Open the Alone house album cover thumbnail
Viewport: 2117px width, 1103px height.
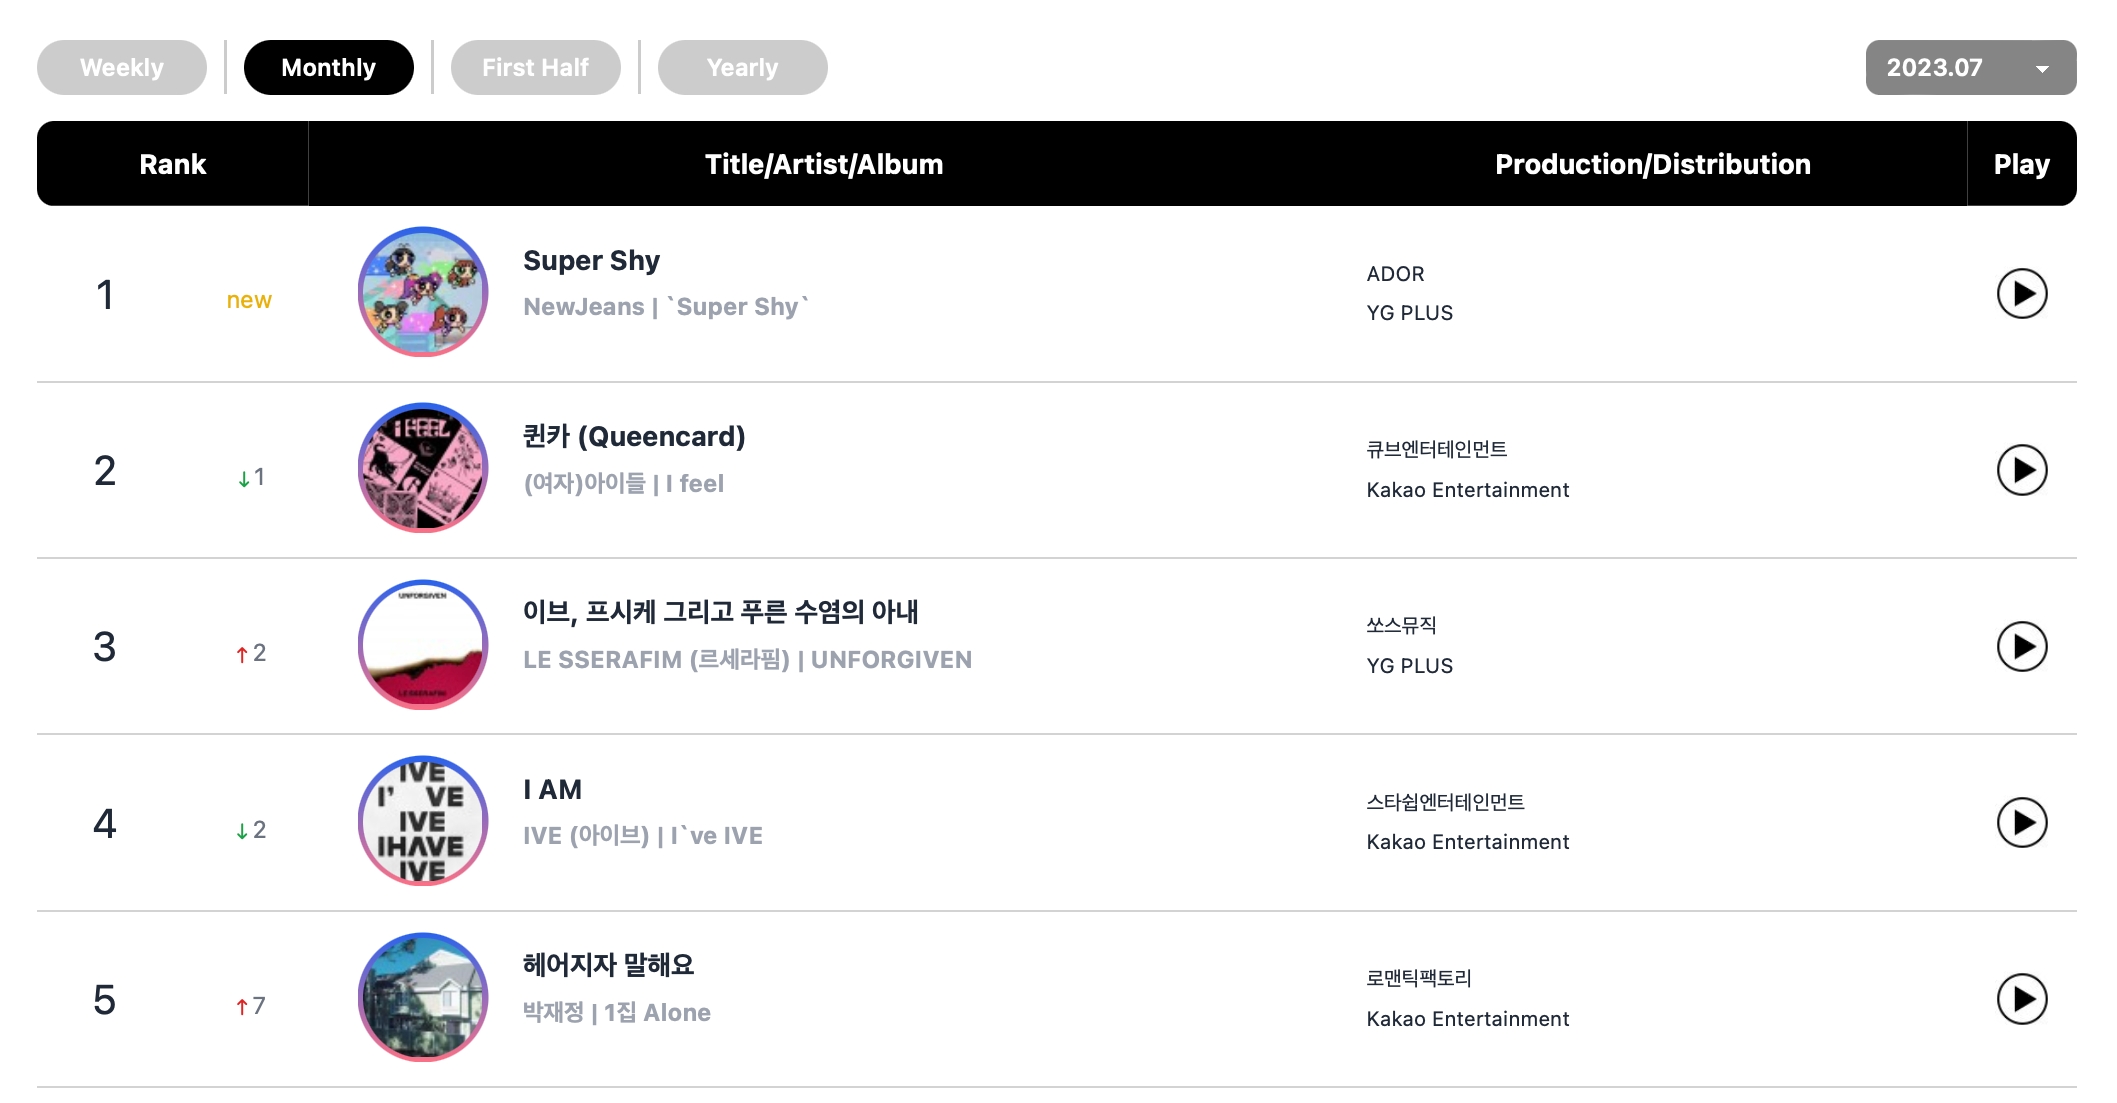pyautogui.click(x=423, y=997)
